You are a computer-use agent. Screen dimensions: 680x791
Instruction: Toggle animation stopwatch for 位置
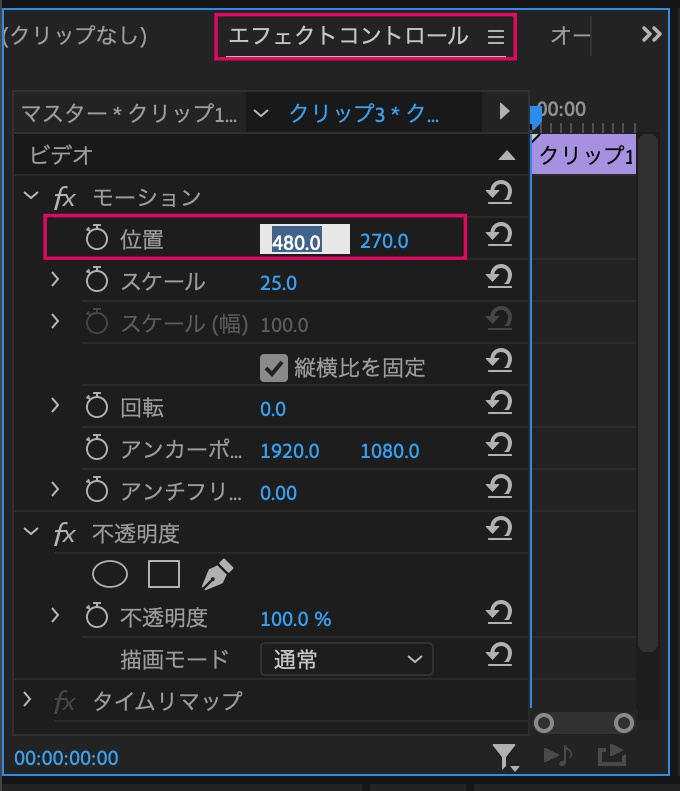[97, 237]
